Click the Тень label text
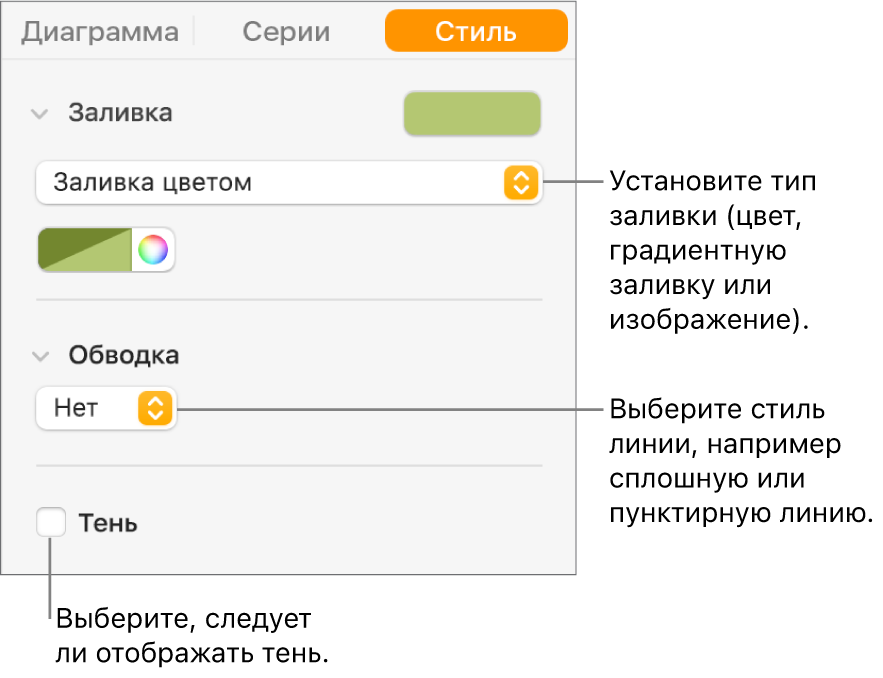Image resolution: width=883 pixels, height=678 pixels. coord(108,523)
